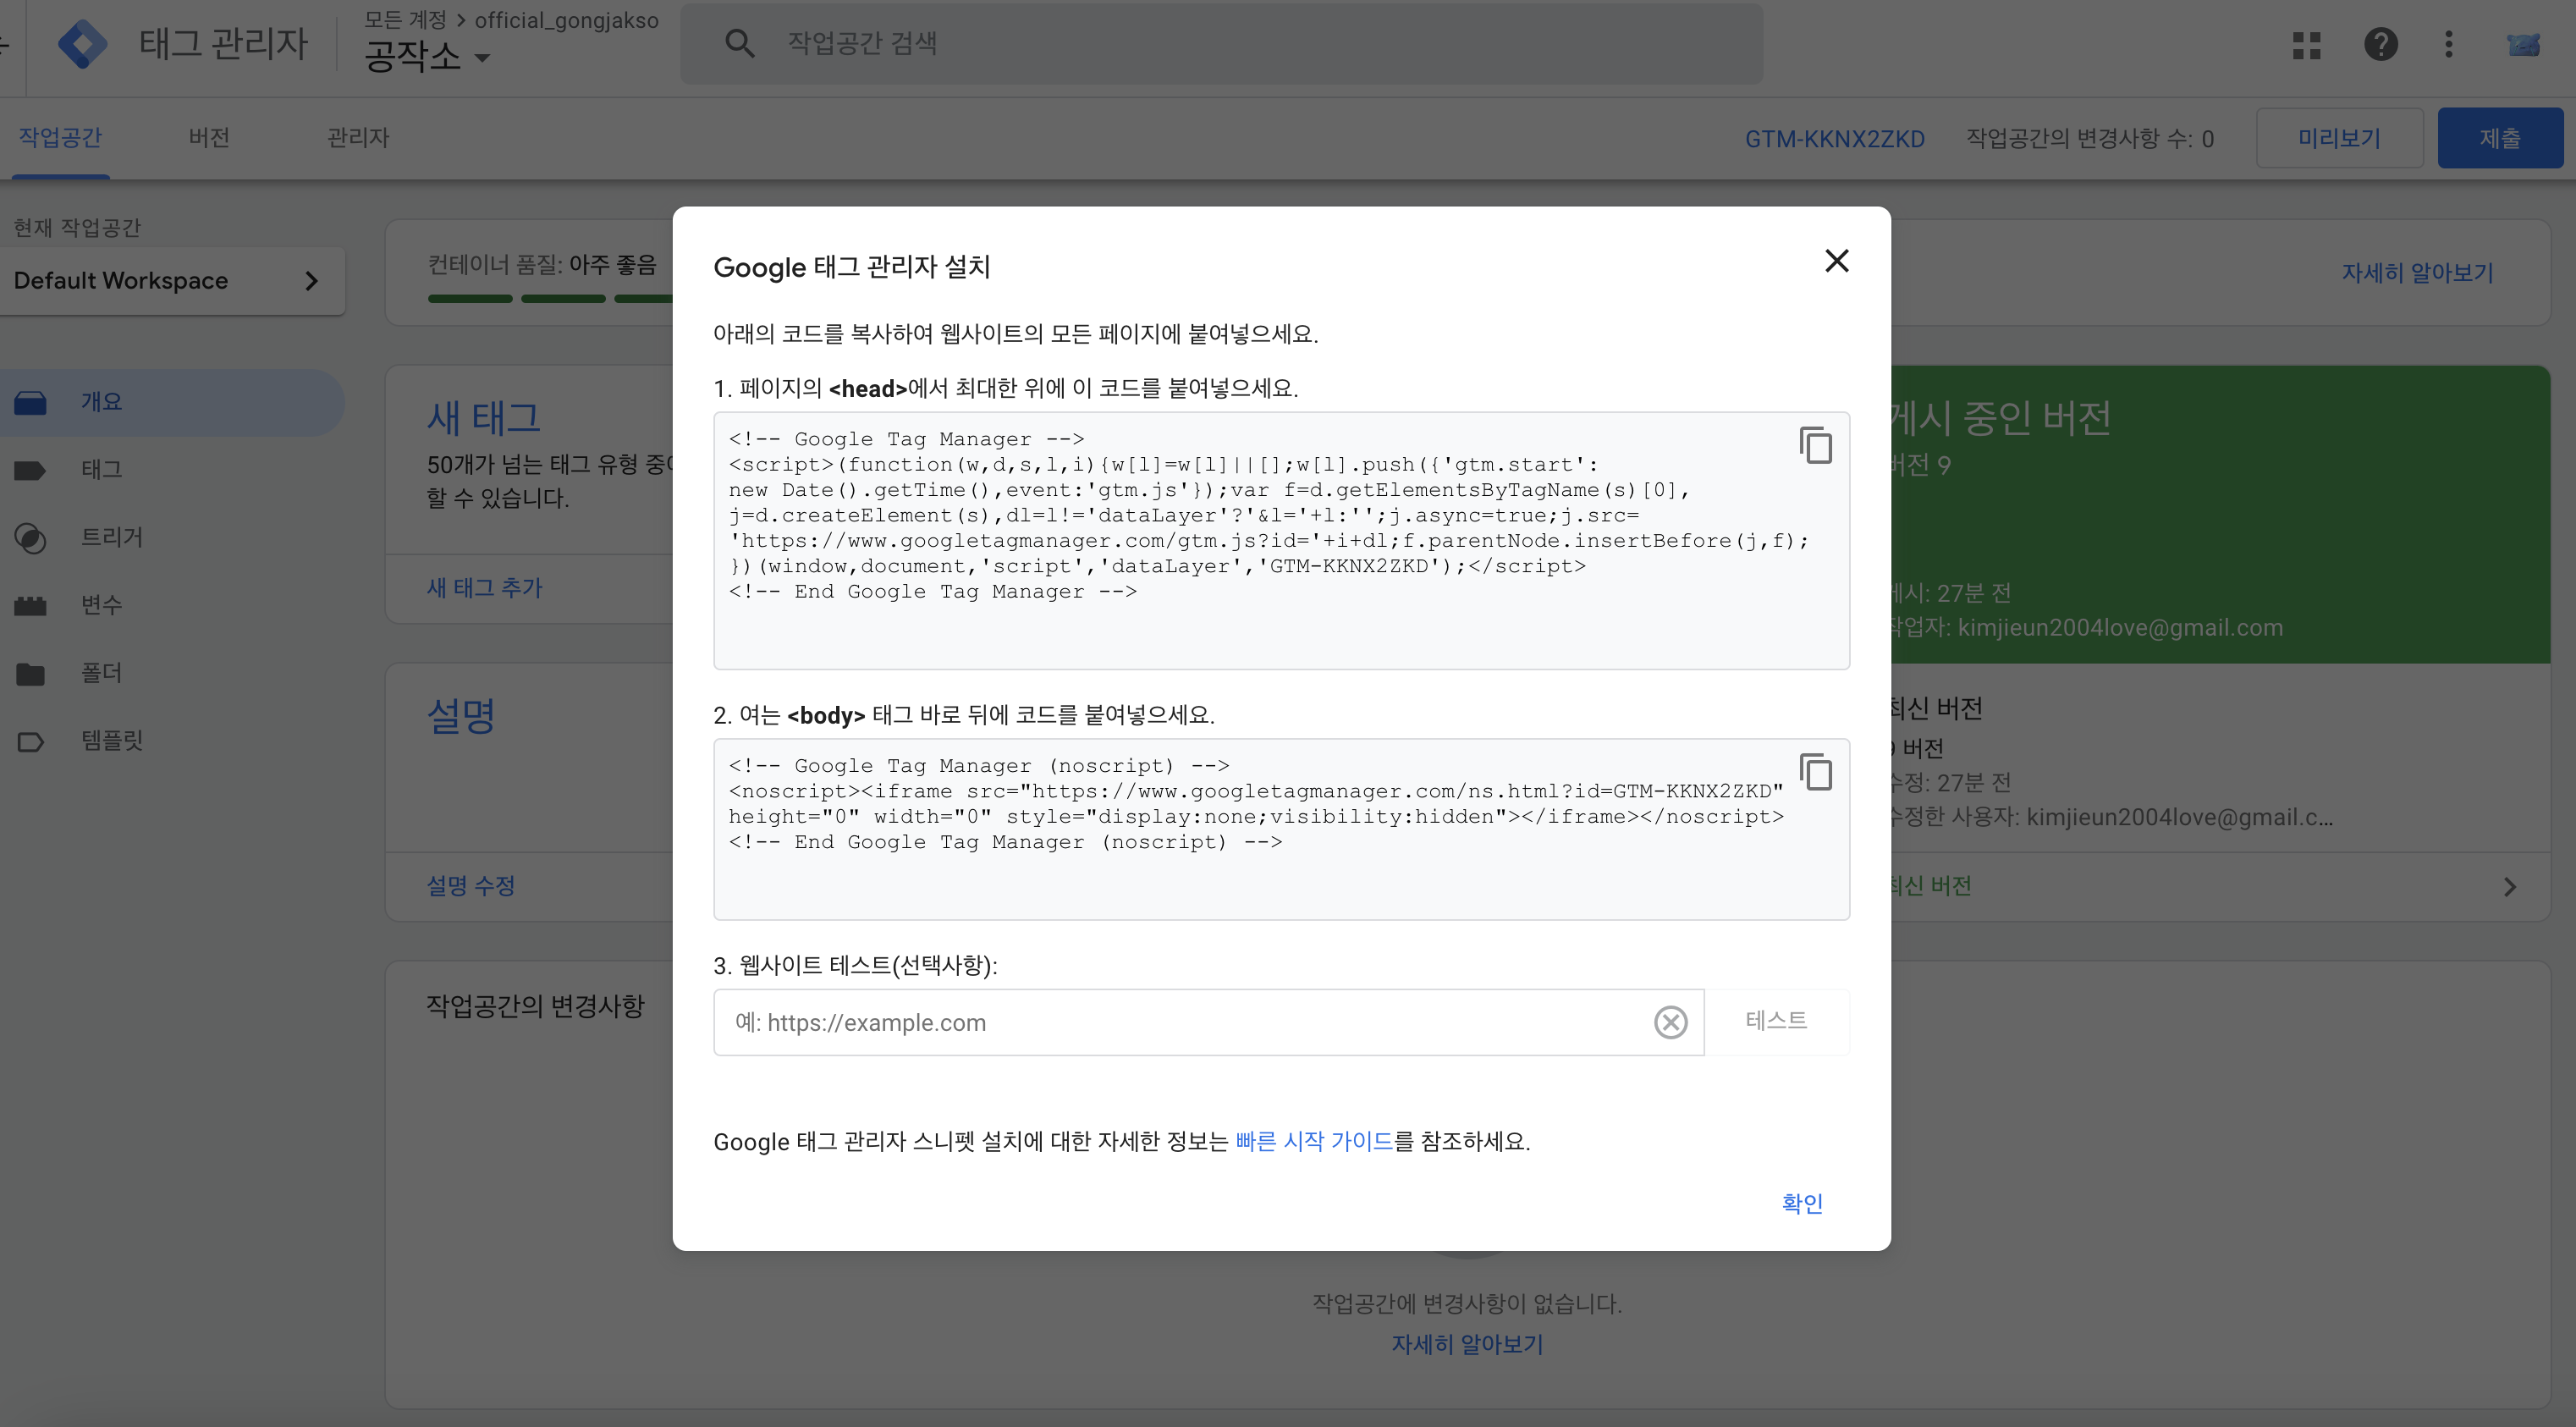
Task: Select 트리거 in the sidebar
Action: coord(111,537)
